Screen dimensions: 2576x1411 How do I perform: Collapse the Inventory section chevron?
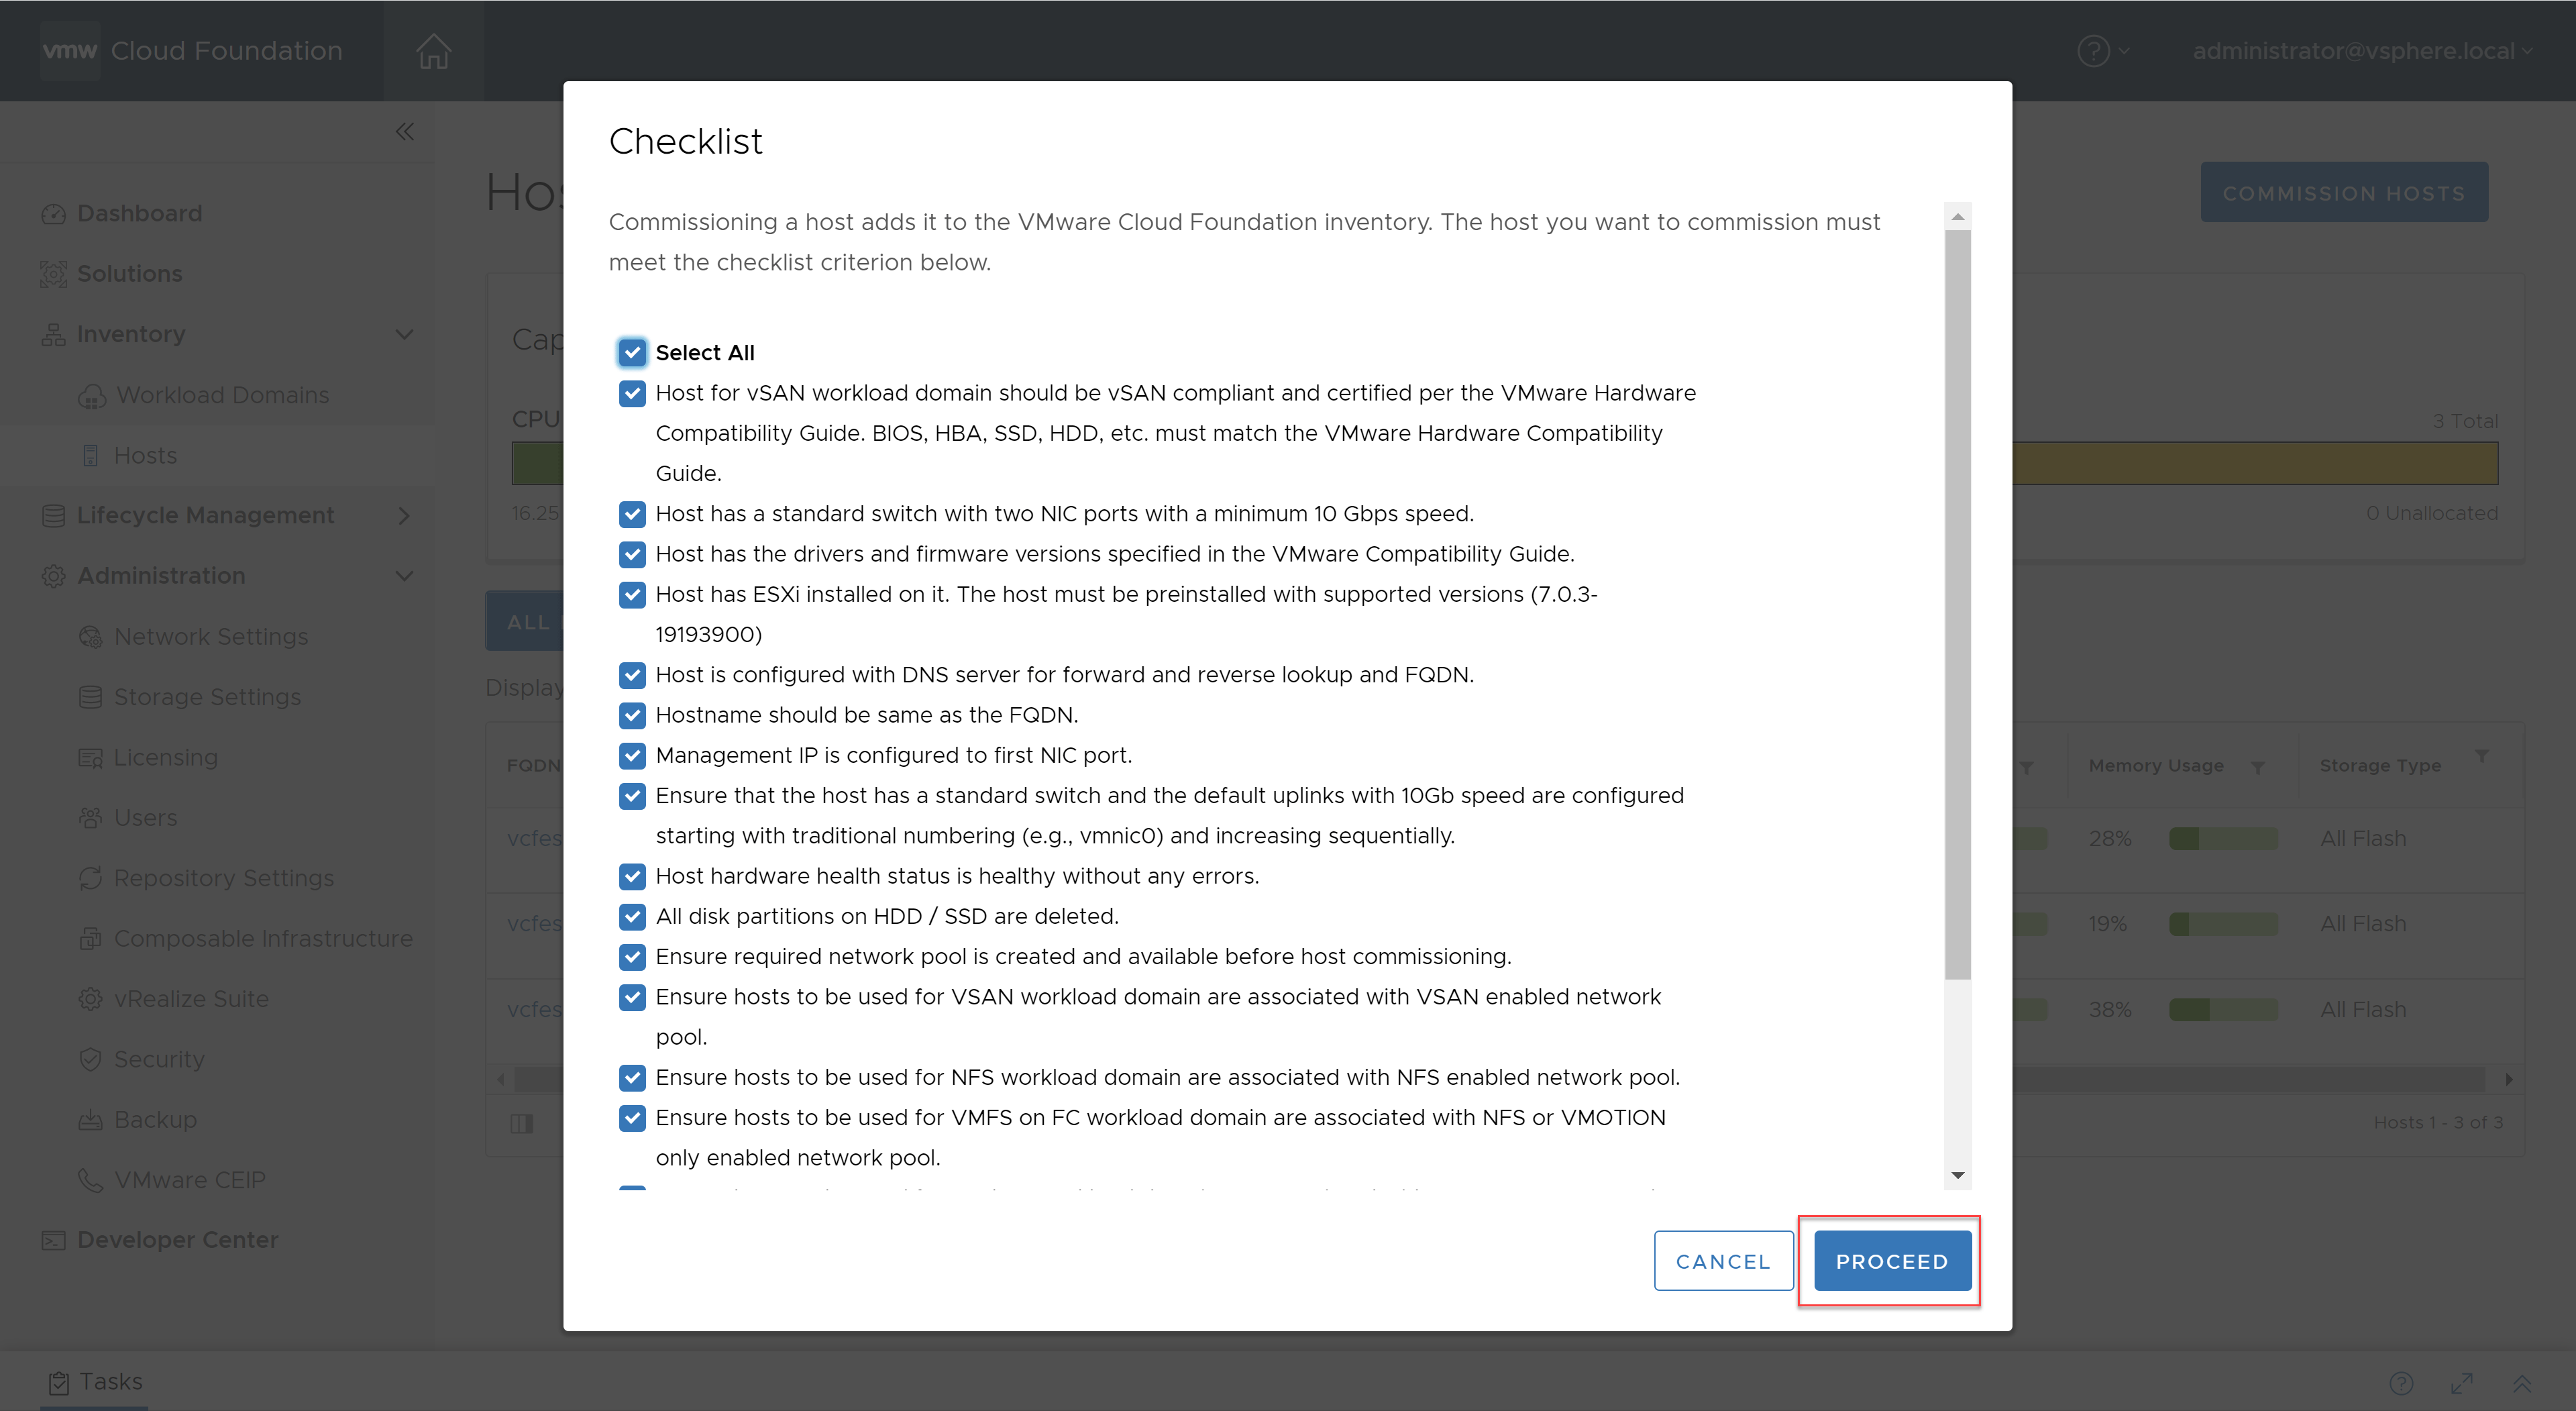click(x=404, y=334)
